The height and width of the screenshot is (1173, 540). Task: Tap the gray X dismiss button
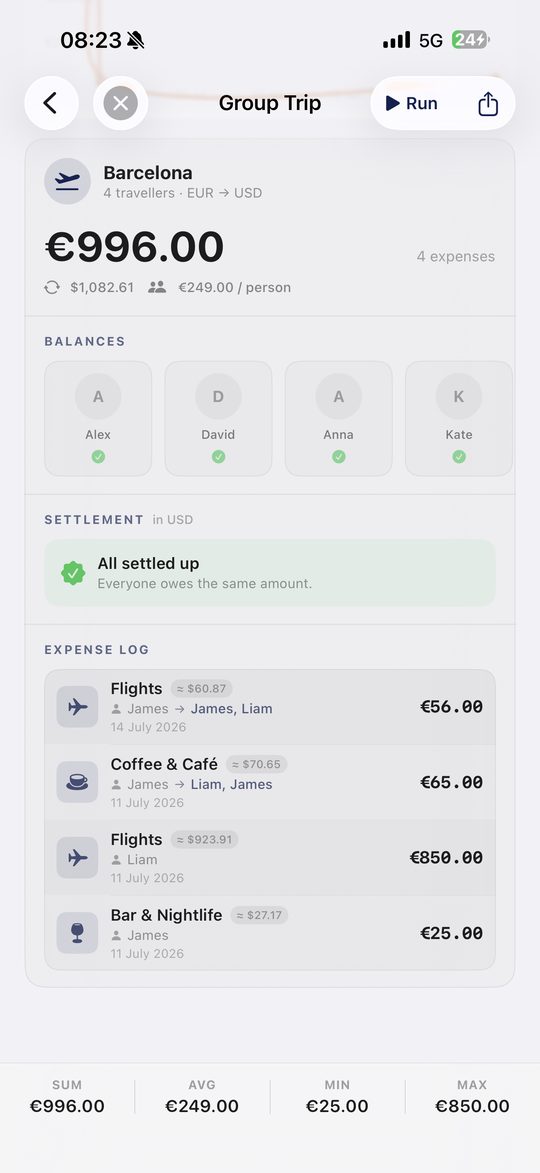tap(120, 103)
